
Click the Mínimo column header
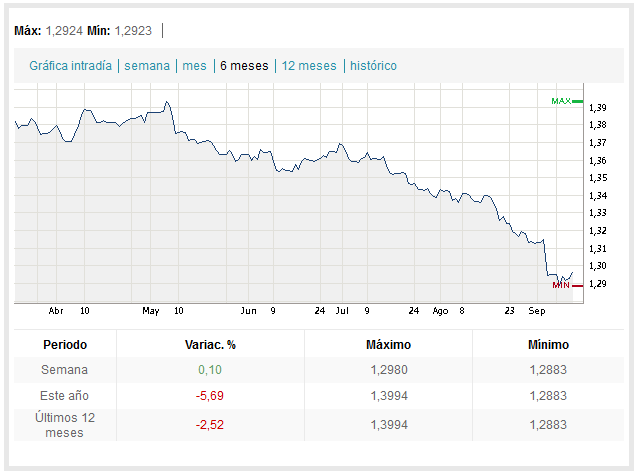click(548, 344)
